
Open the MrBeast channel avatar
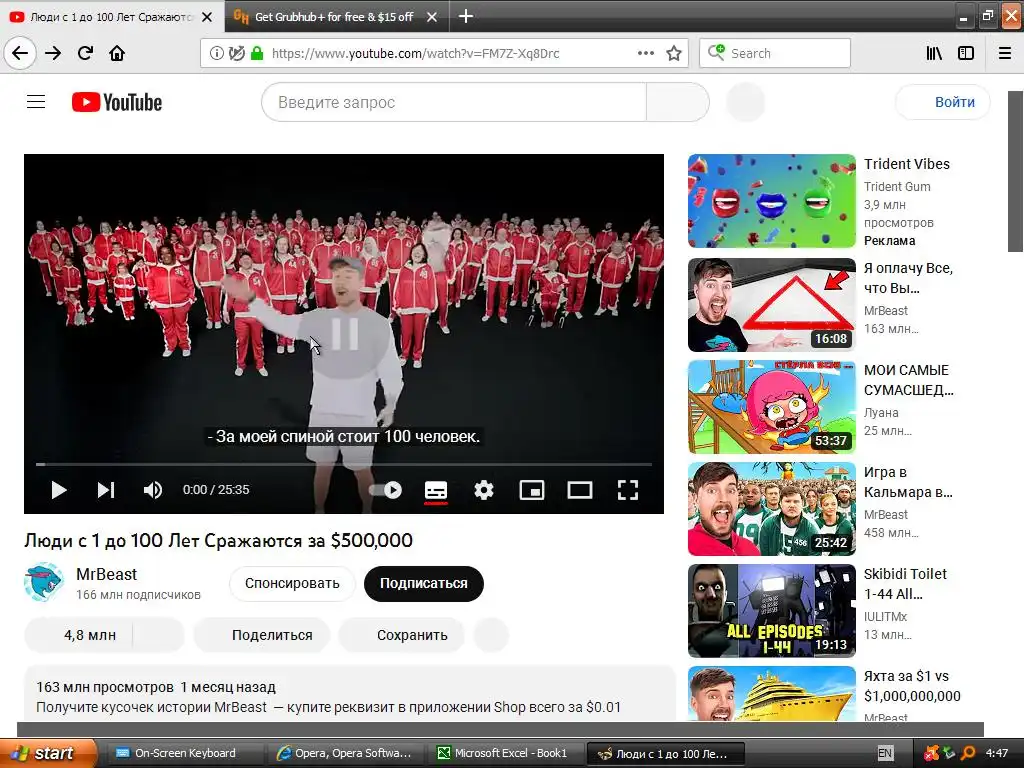[x=44, y=582]
